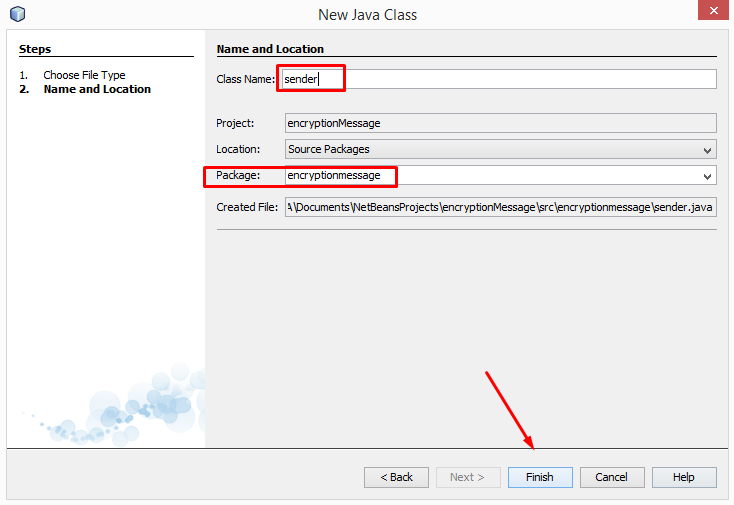This screenshot has width=734, height=505.
Task: Select step 'Name and Location' in Steps
Action: coord(97,89)
